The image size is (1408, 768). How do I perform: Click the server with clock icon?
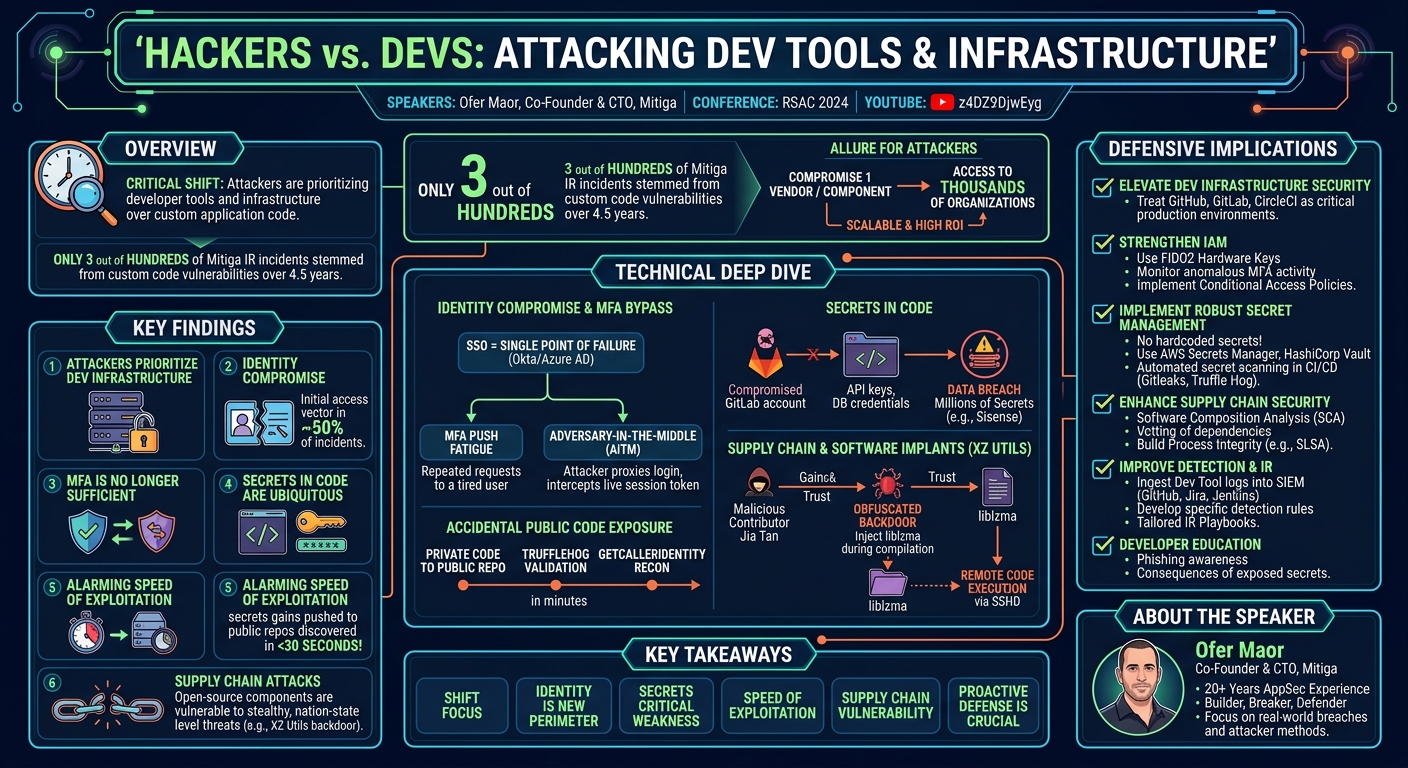[x=152, y=633]
